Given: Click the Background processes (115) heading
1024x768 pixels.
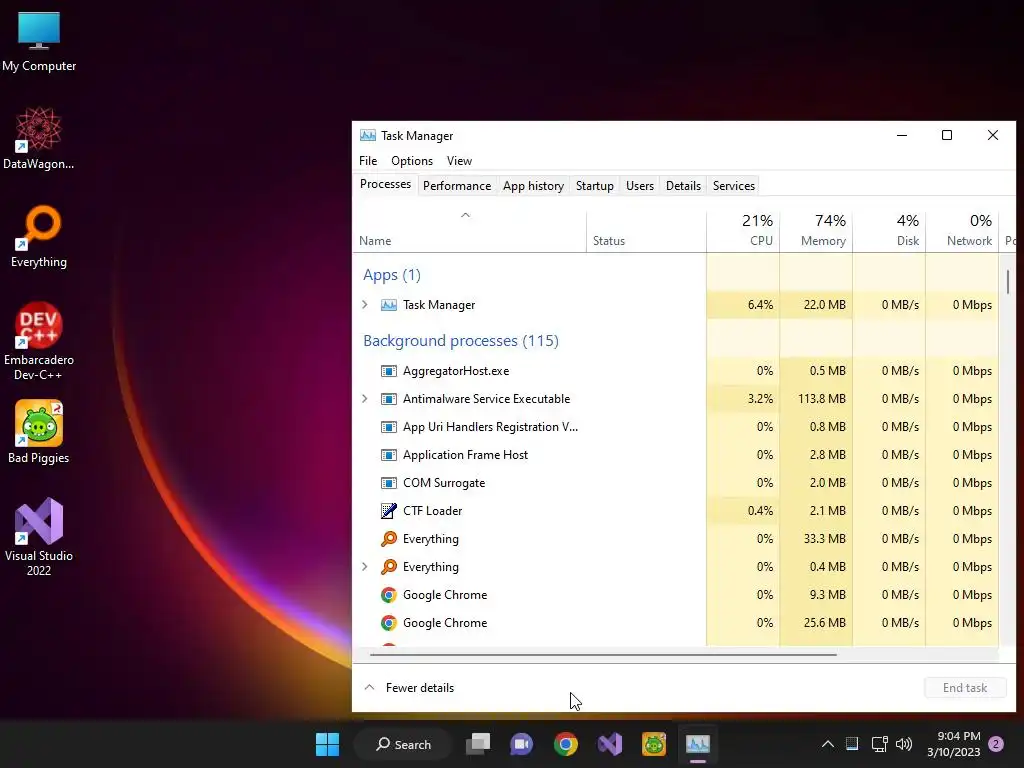Looking at the screenshot, I should click(x=460, y=341).
